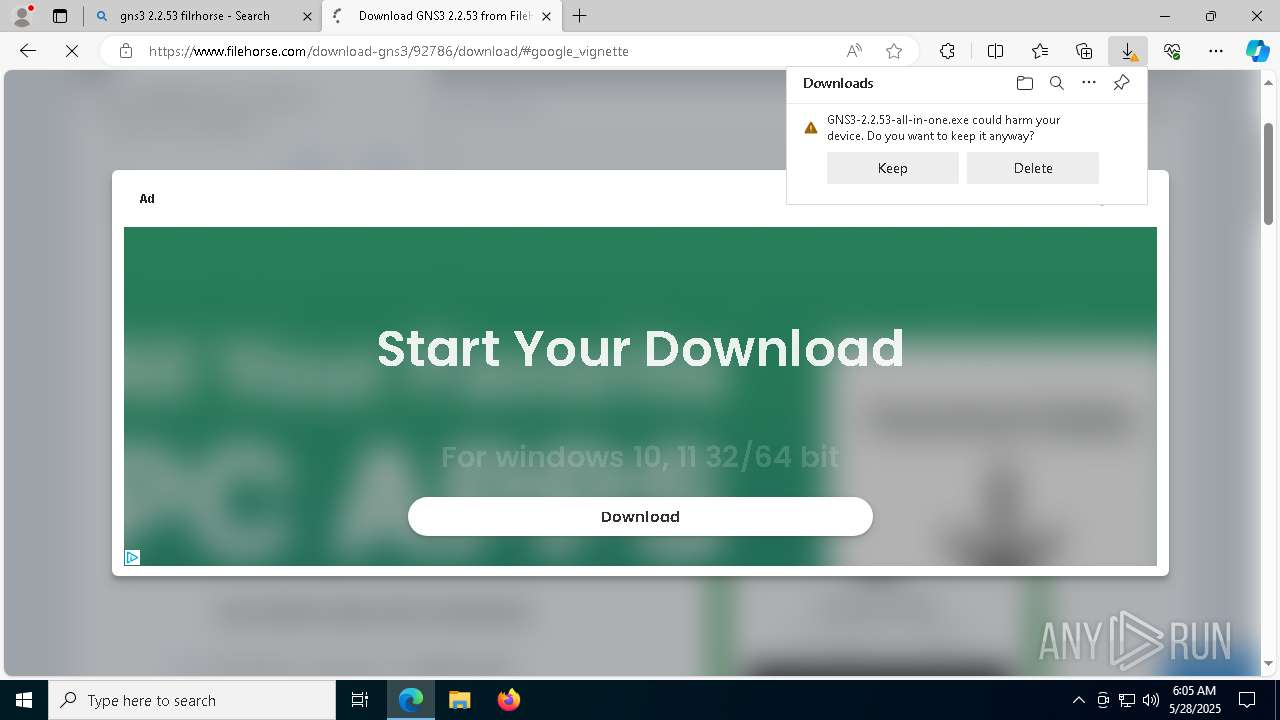Close the Download GNS3 tab
Viewport: 1280px width, 720px height.
[x=546, y=16]
